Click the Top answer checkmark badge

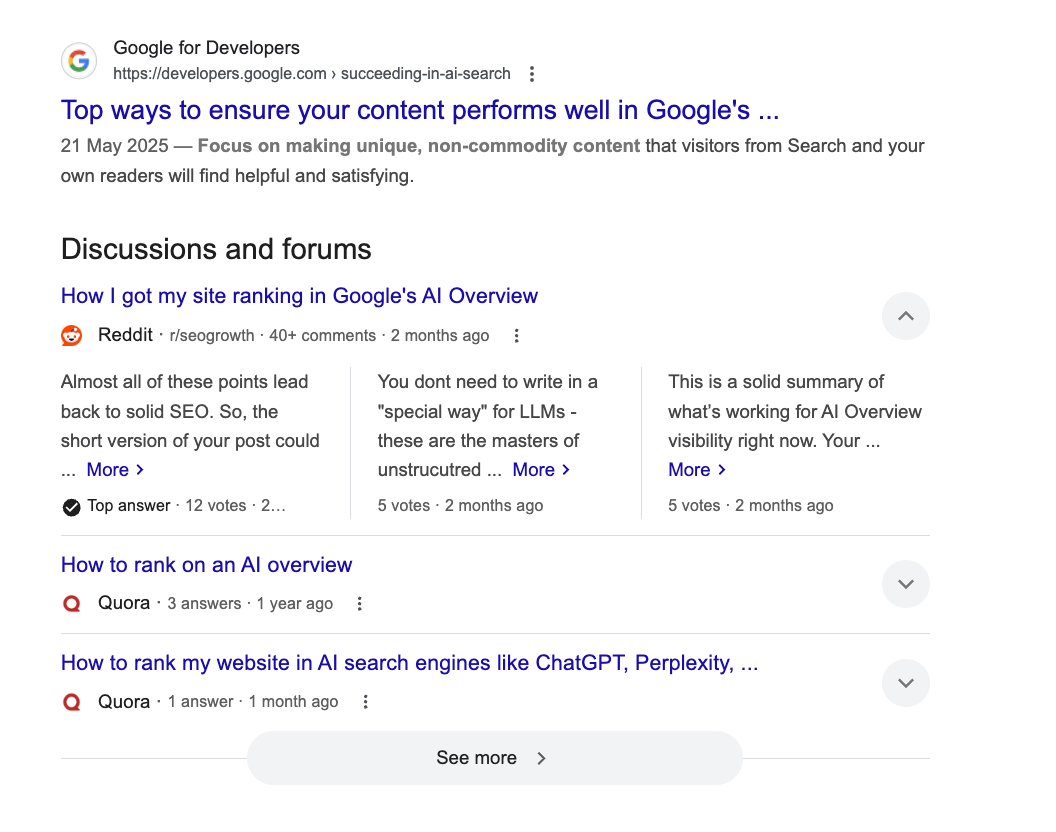(x=71, y=507)
